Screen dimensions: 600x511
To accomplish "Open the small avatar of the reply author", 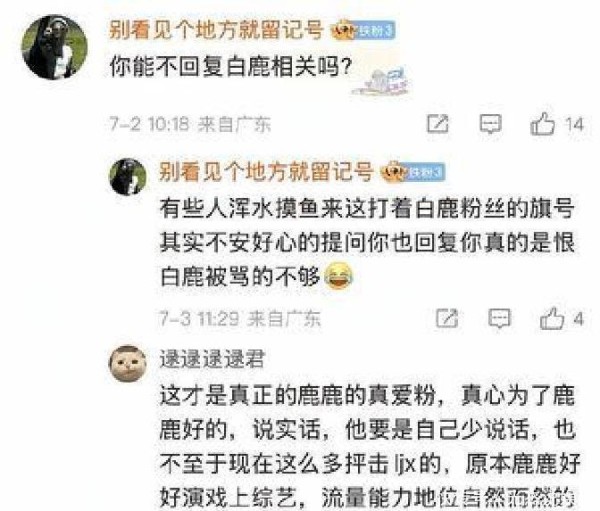I will pos(128,177).
